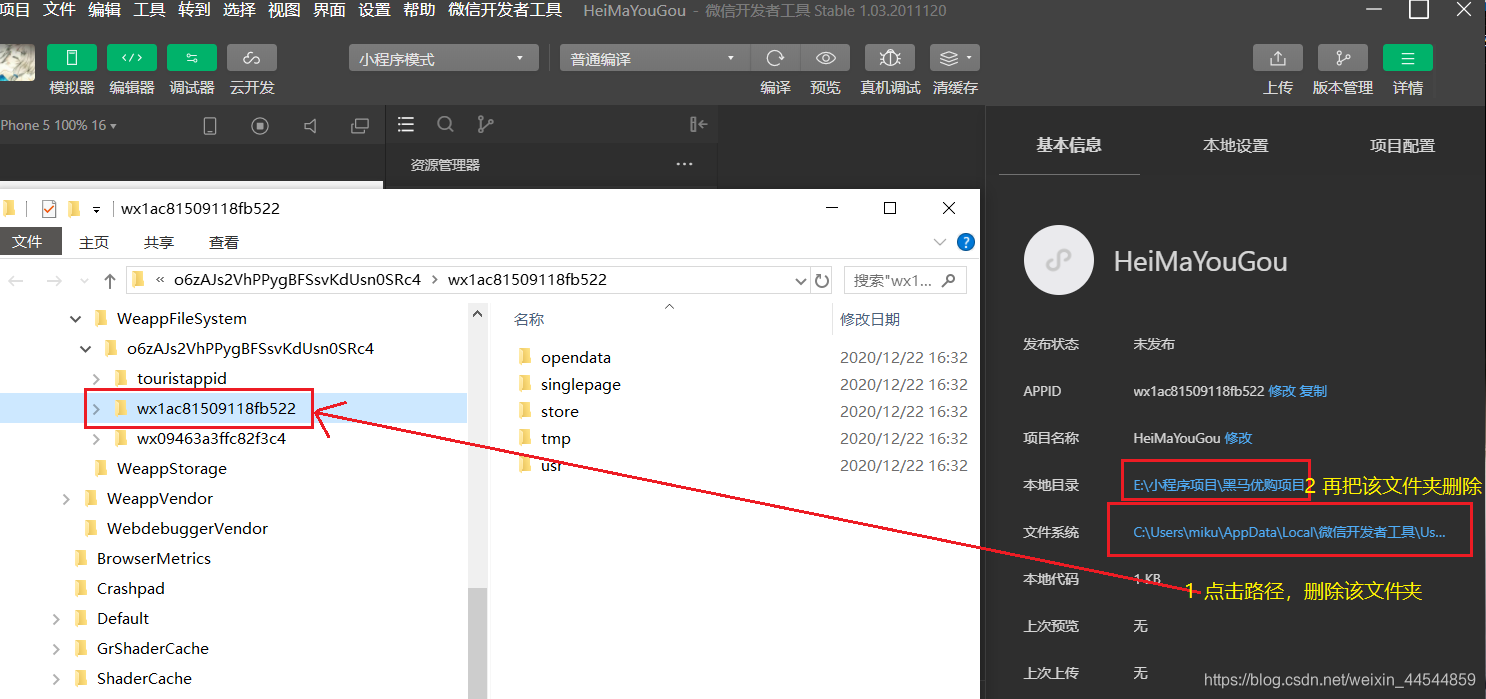Click the File Explorer help question mark icon
This screenshot has height=699, width=1486.
(966, 242)
